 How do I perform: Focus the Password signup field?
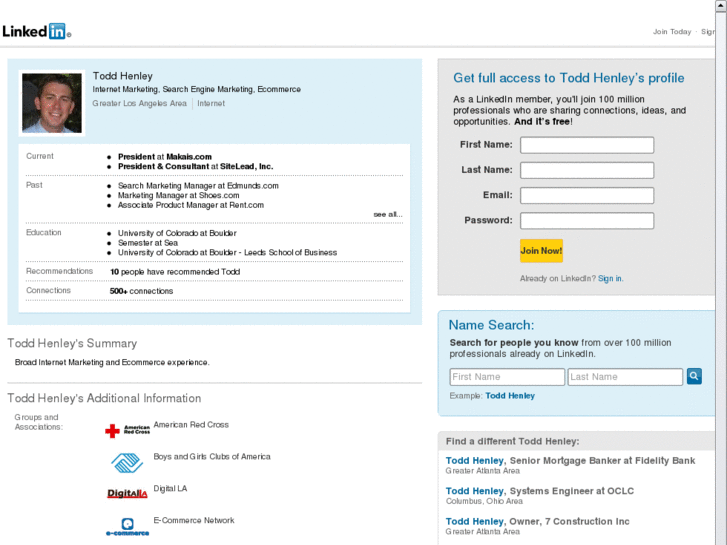click(587, 220)
